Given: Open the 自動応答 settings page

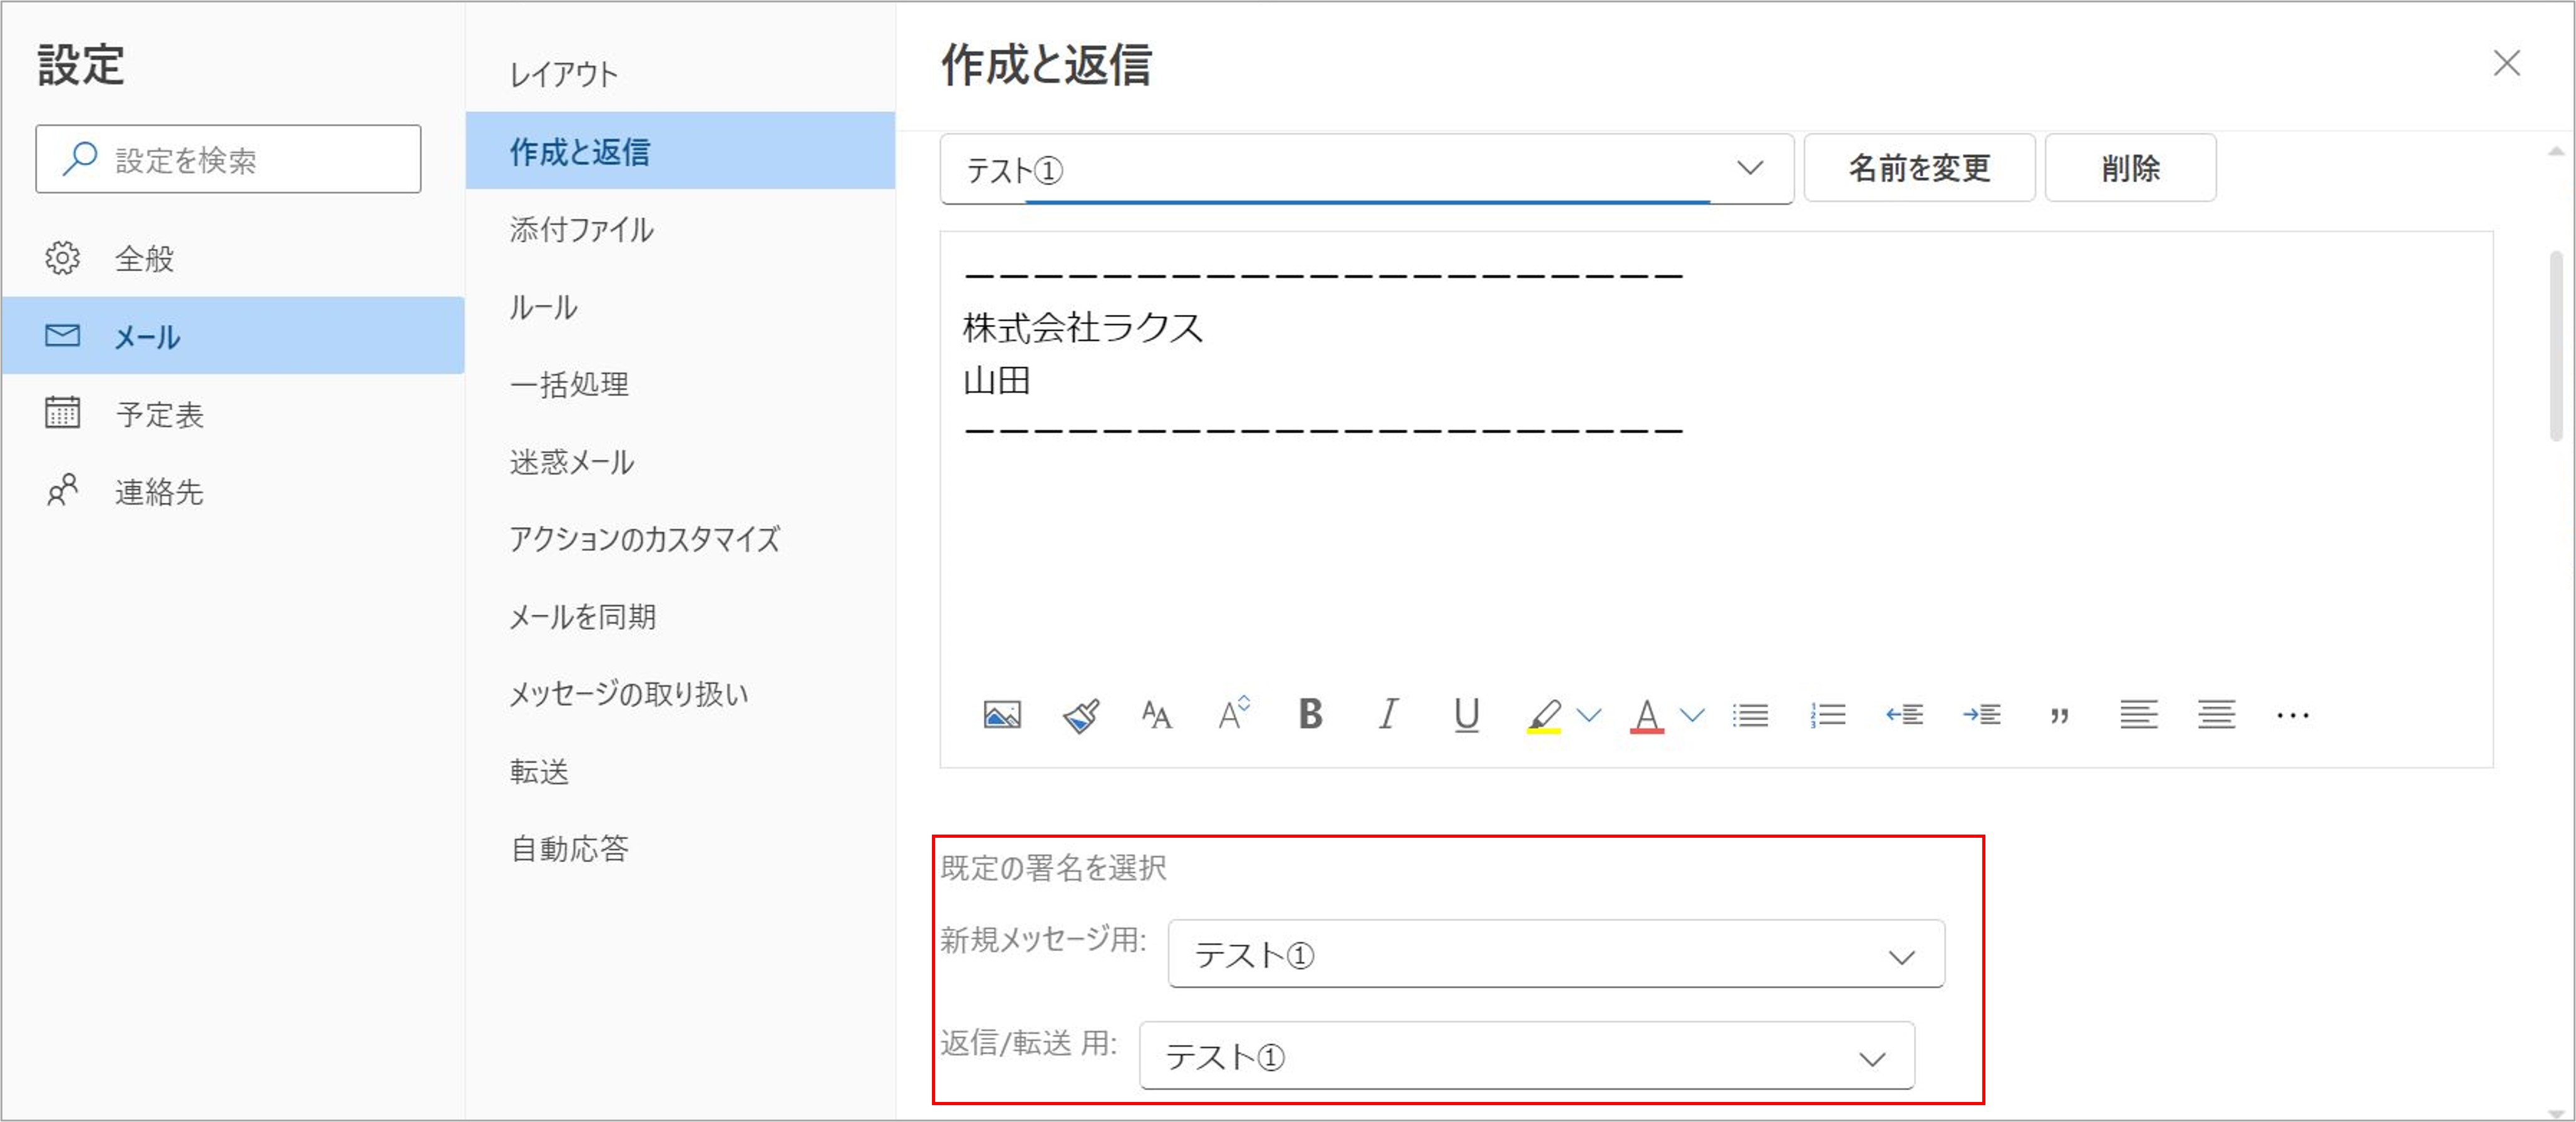Looking at the screenshot, I should 680,848.
